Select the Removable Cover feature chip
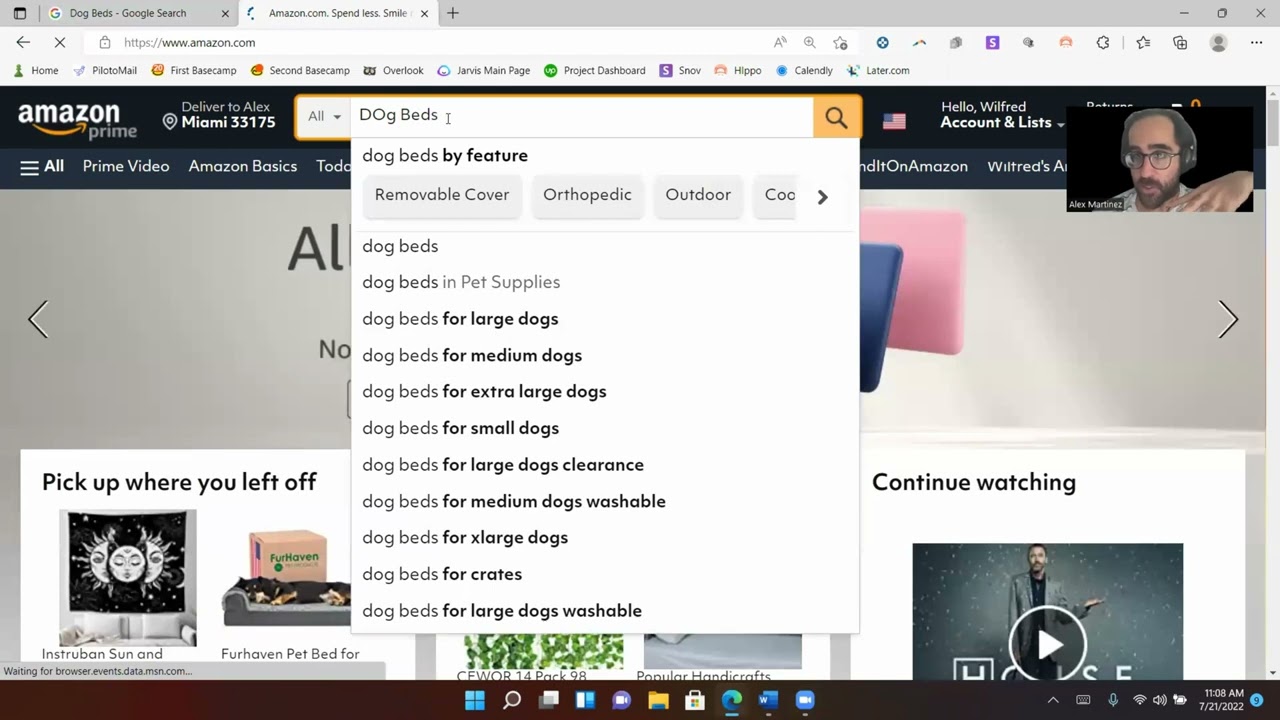 click(442, 195)
